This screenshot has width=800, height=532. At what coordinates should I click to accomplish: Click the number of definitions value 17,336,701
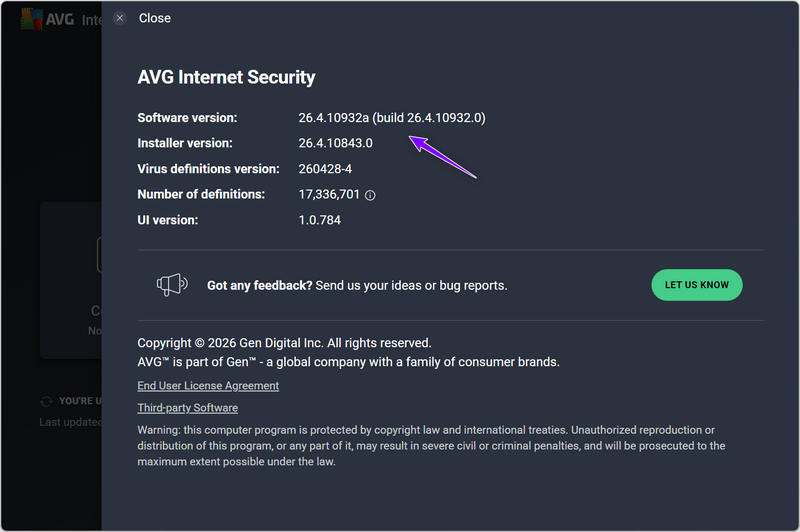coord(329,194)
